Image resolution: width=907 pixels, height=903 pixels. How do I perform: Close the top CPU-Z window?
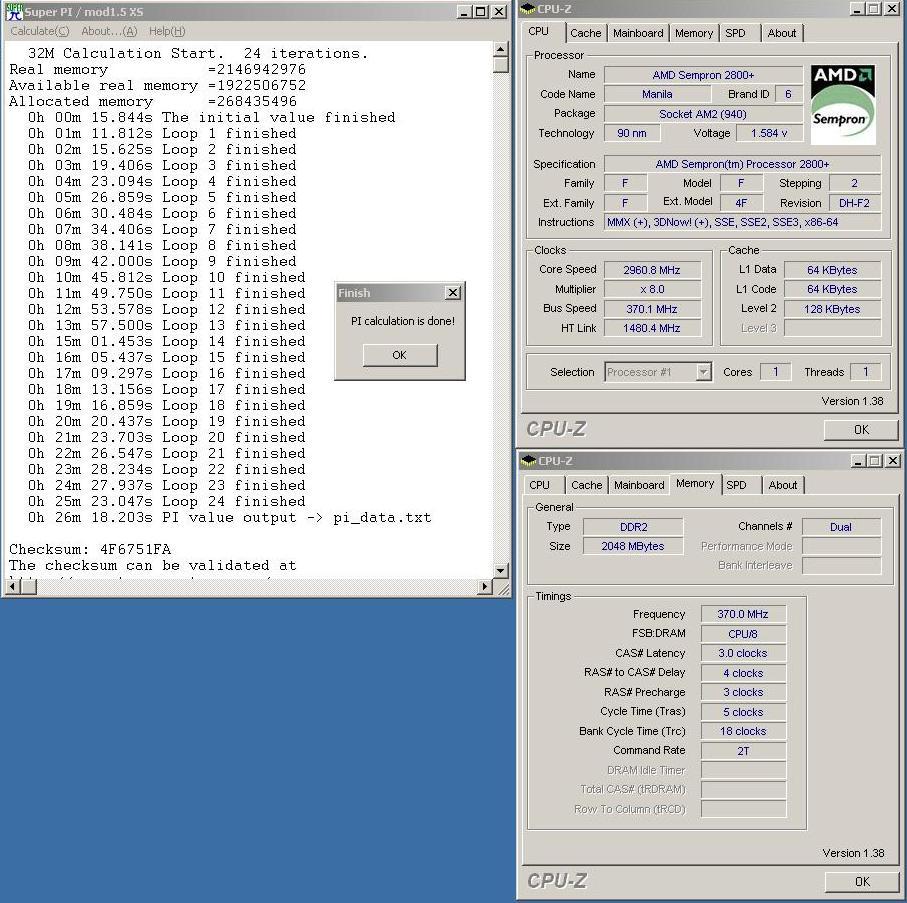[x=892, y=9]
